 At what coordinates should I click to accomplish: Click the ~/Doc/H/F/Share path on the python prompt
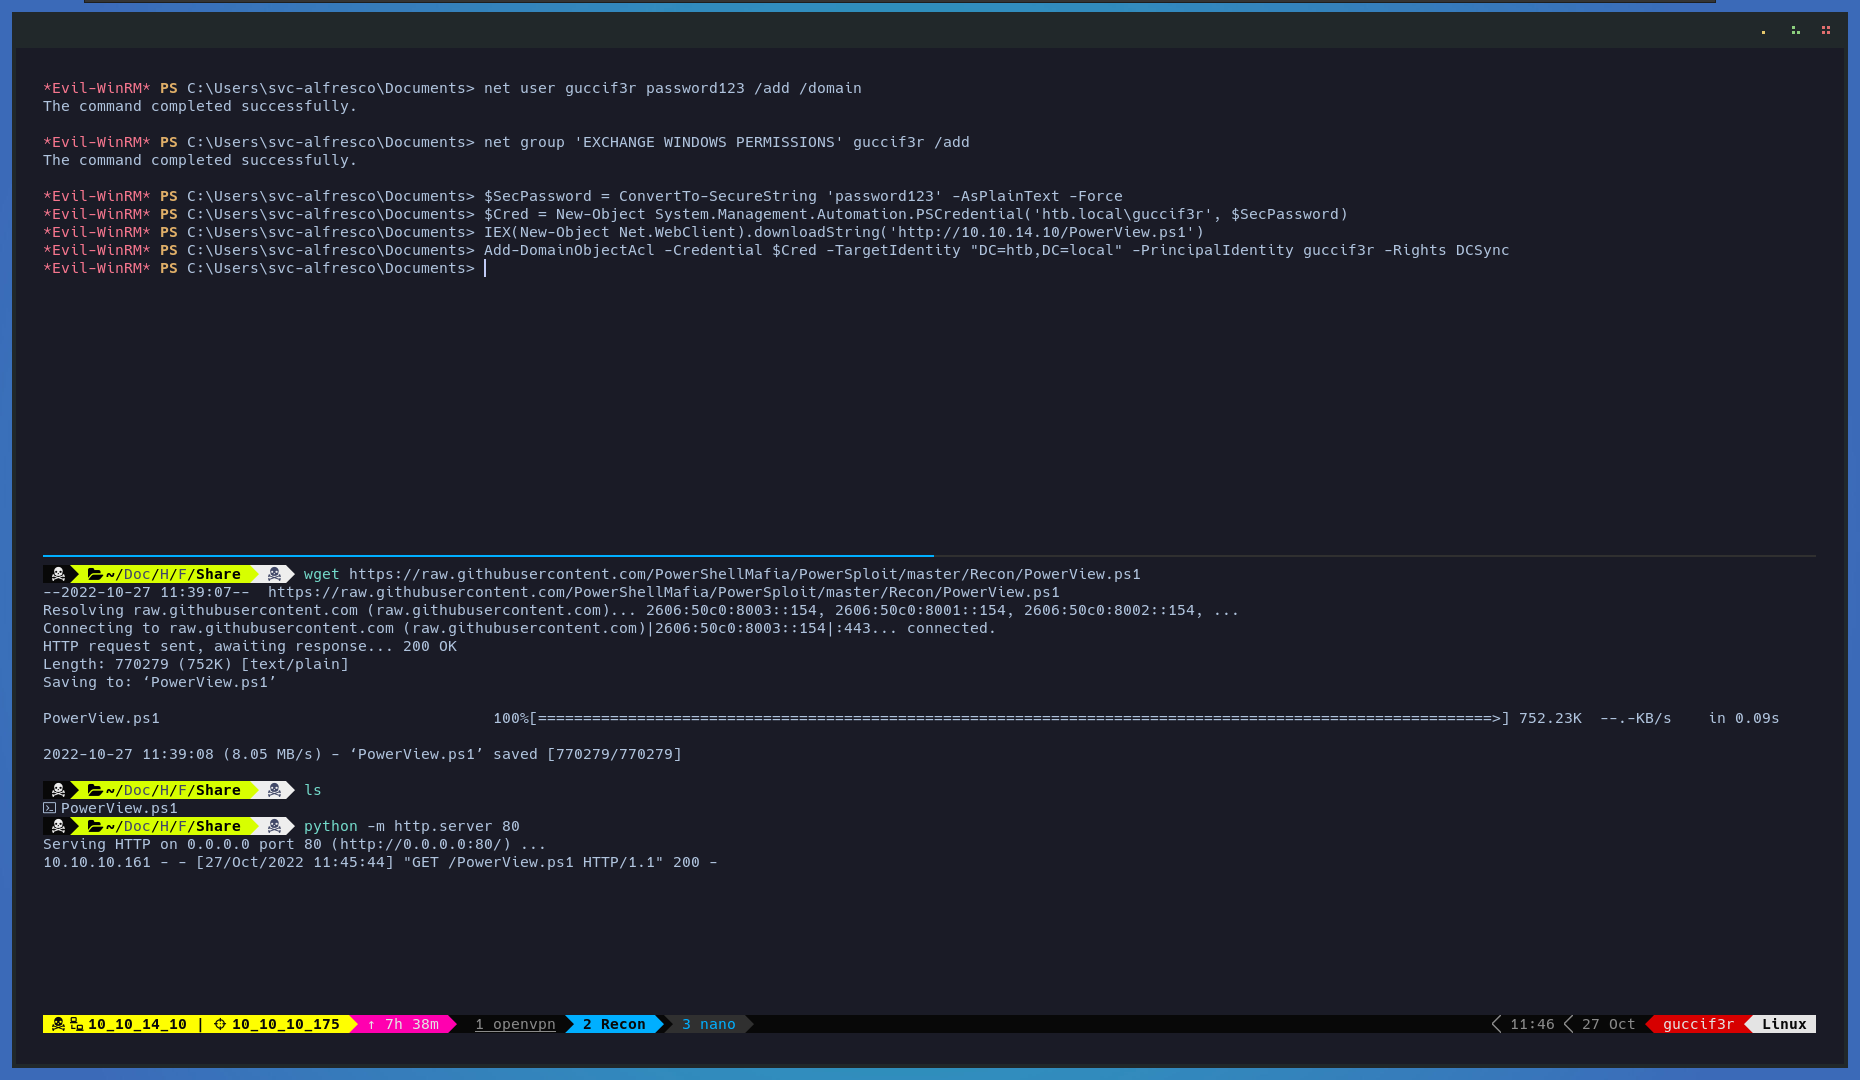click(173, 826)
